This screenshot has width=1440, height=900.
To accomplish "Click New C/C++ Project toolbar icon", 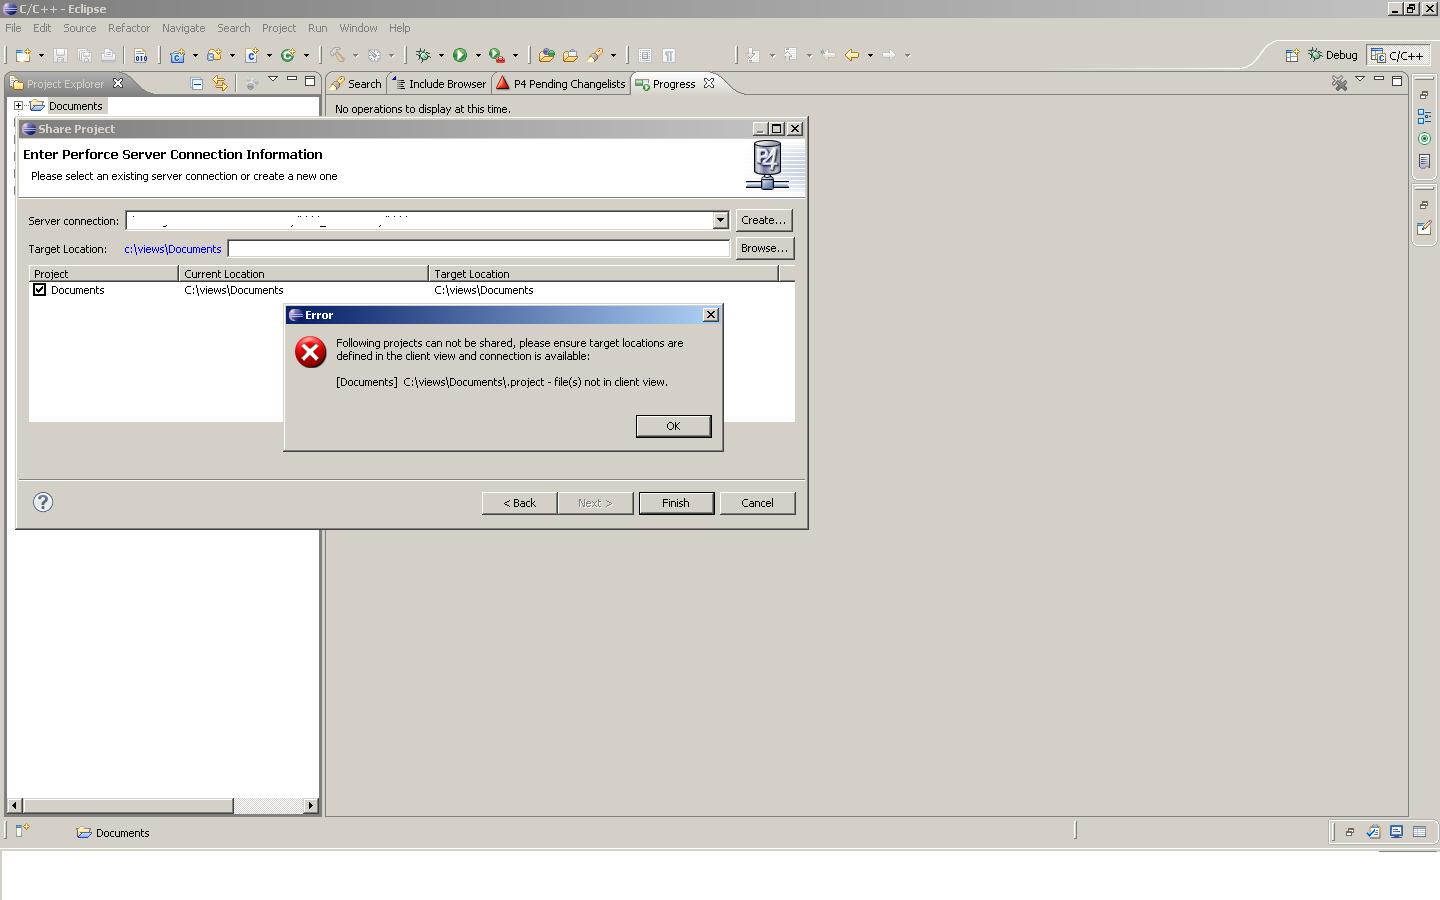I will point(178,55).
